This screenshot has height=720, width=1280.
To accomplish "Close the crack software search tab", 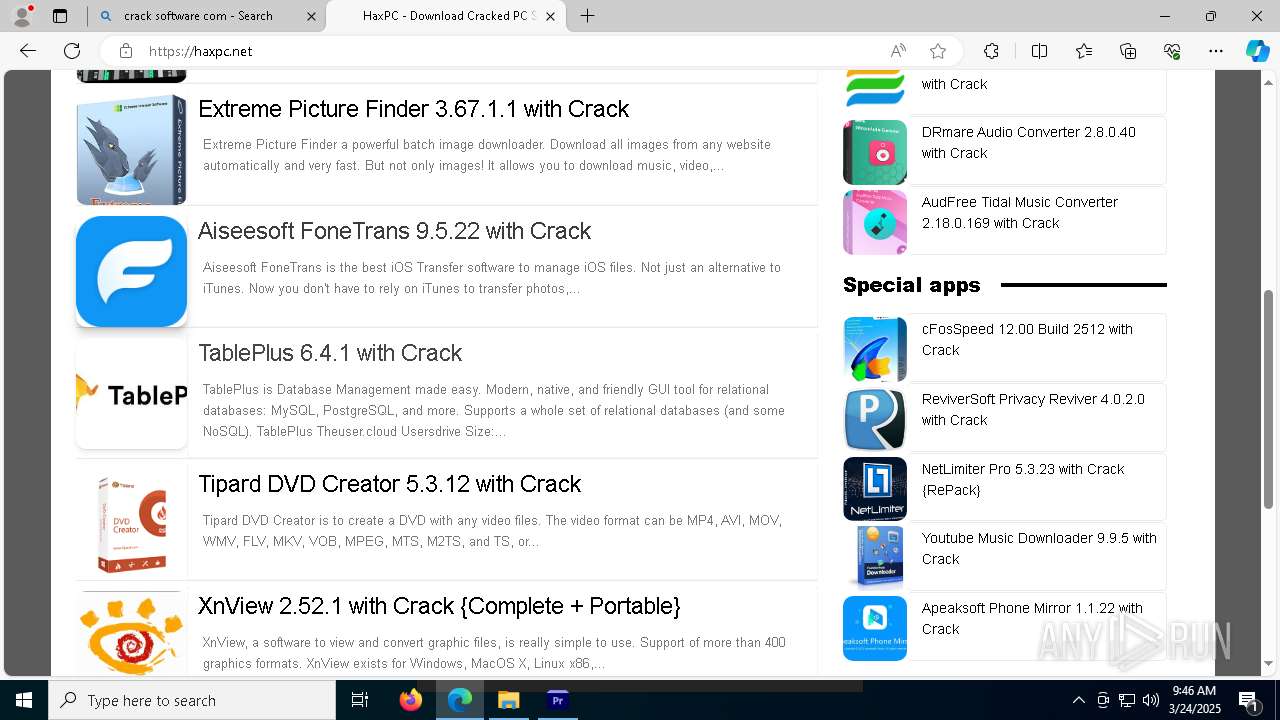I will [x=311, y=16].
